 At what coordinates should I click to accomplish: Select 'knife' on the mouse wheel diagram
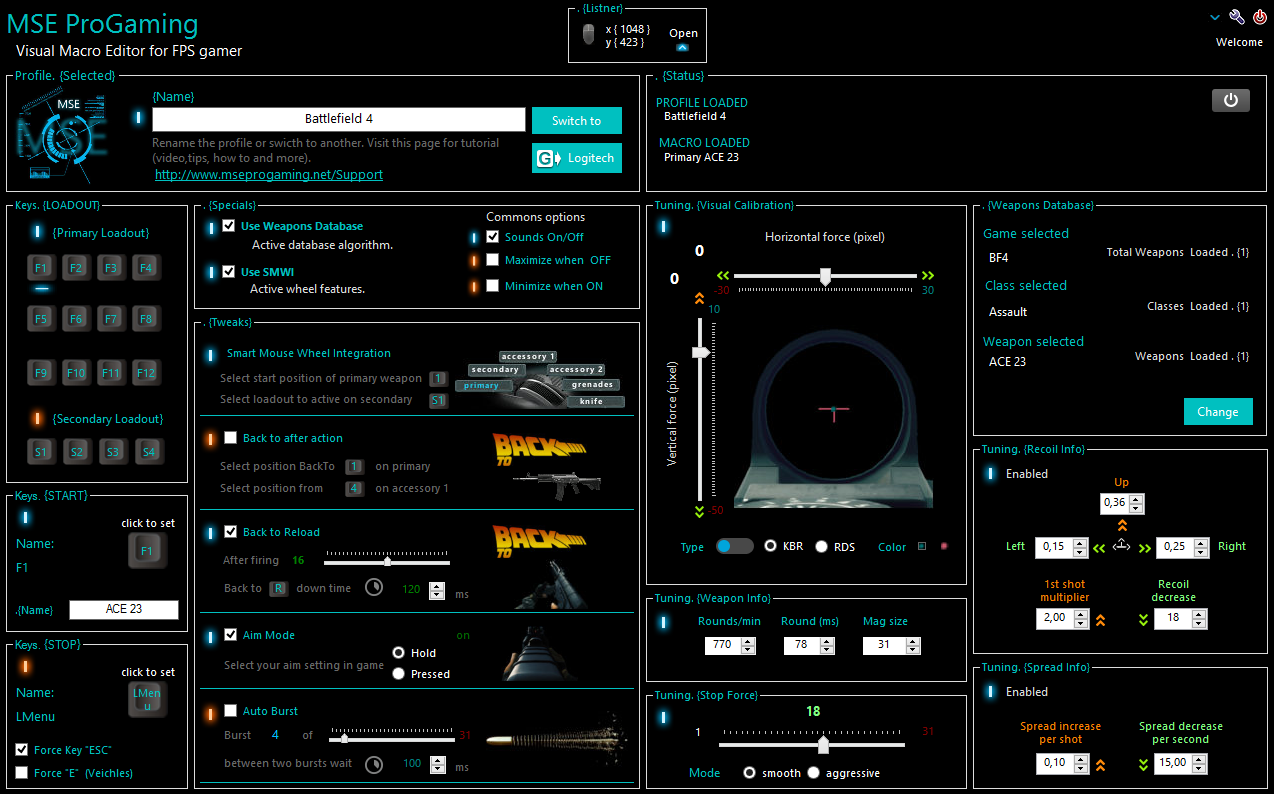tap(596, 401)
